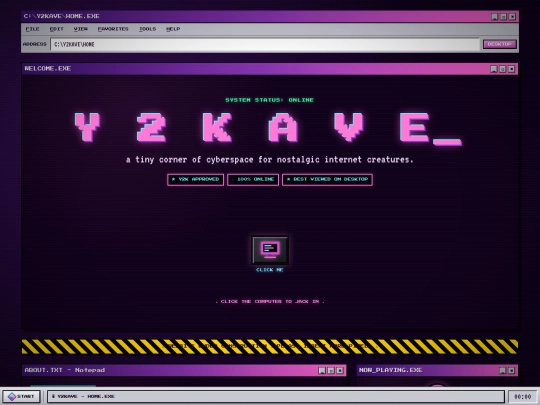Open the Help menu
The width and height of the screenshot is (540, 405).
pos(173,29)
